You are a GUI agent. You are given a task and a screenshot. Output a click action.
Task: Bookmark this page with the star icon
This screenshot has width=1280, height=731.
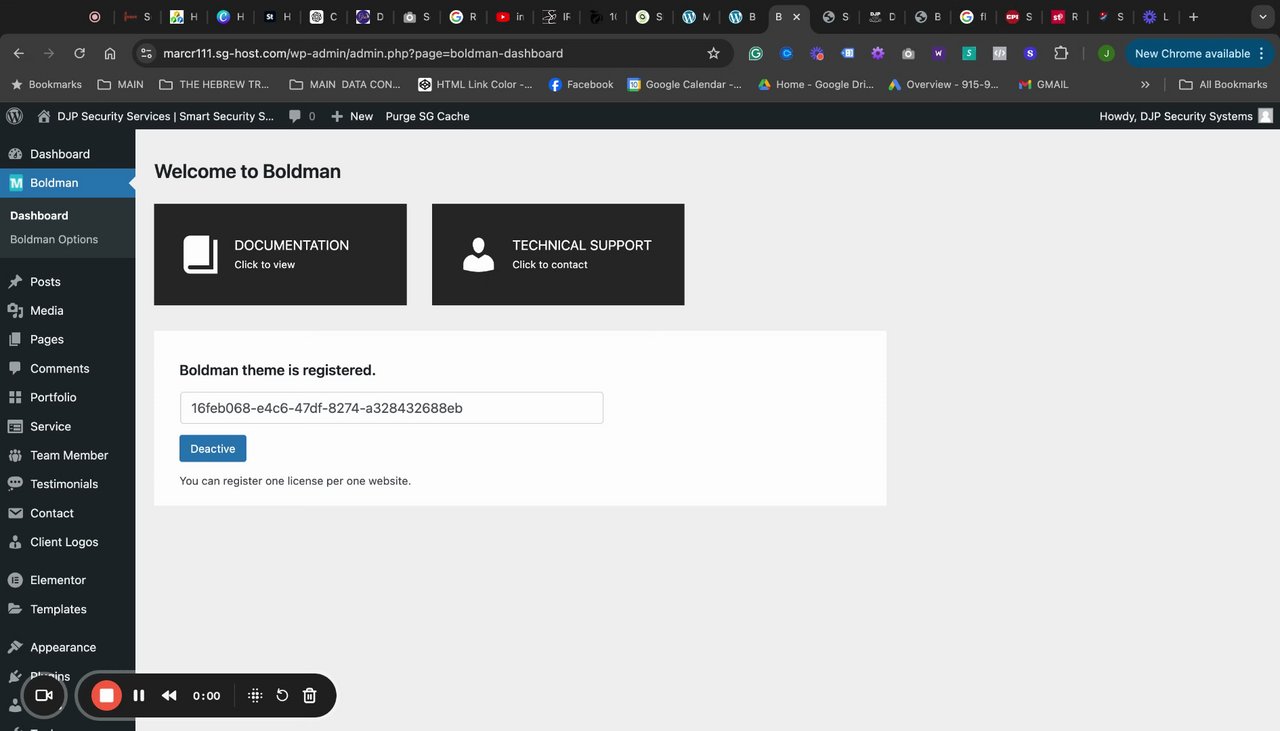[x=713, y=53]
